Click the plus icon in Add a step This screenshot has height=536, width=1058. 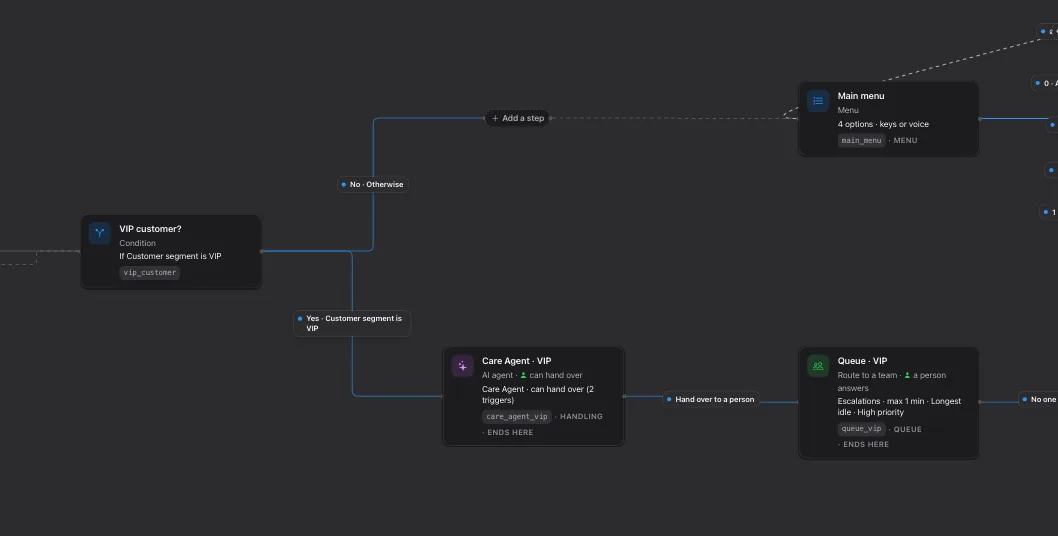pos(495,118)
